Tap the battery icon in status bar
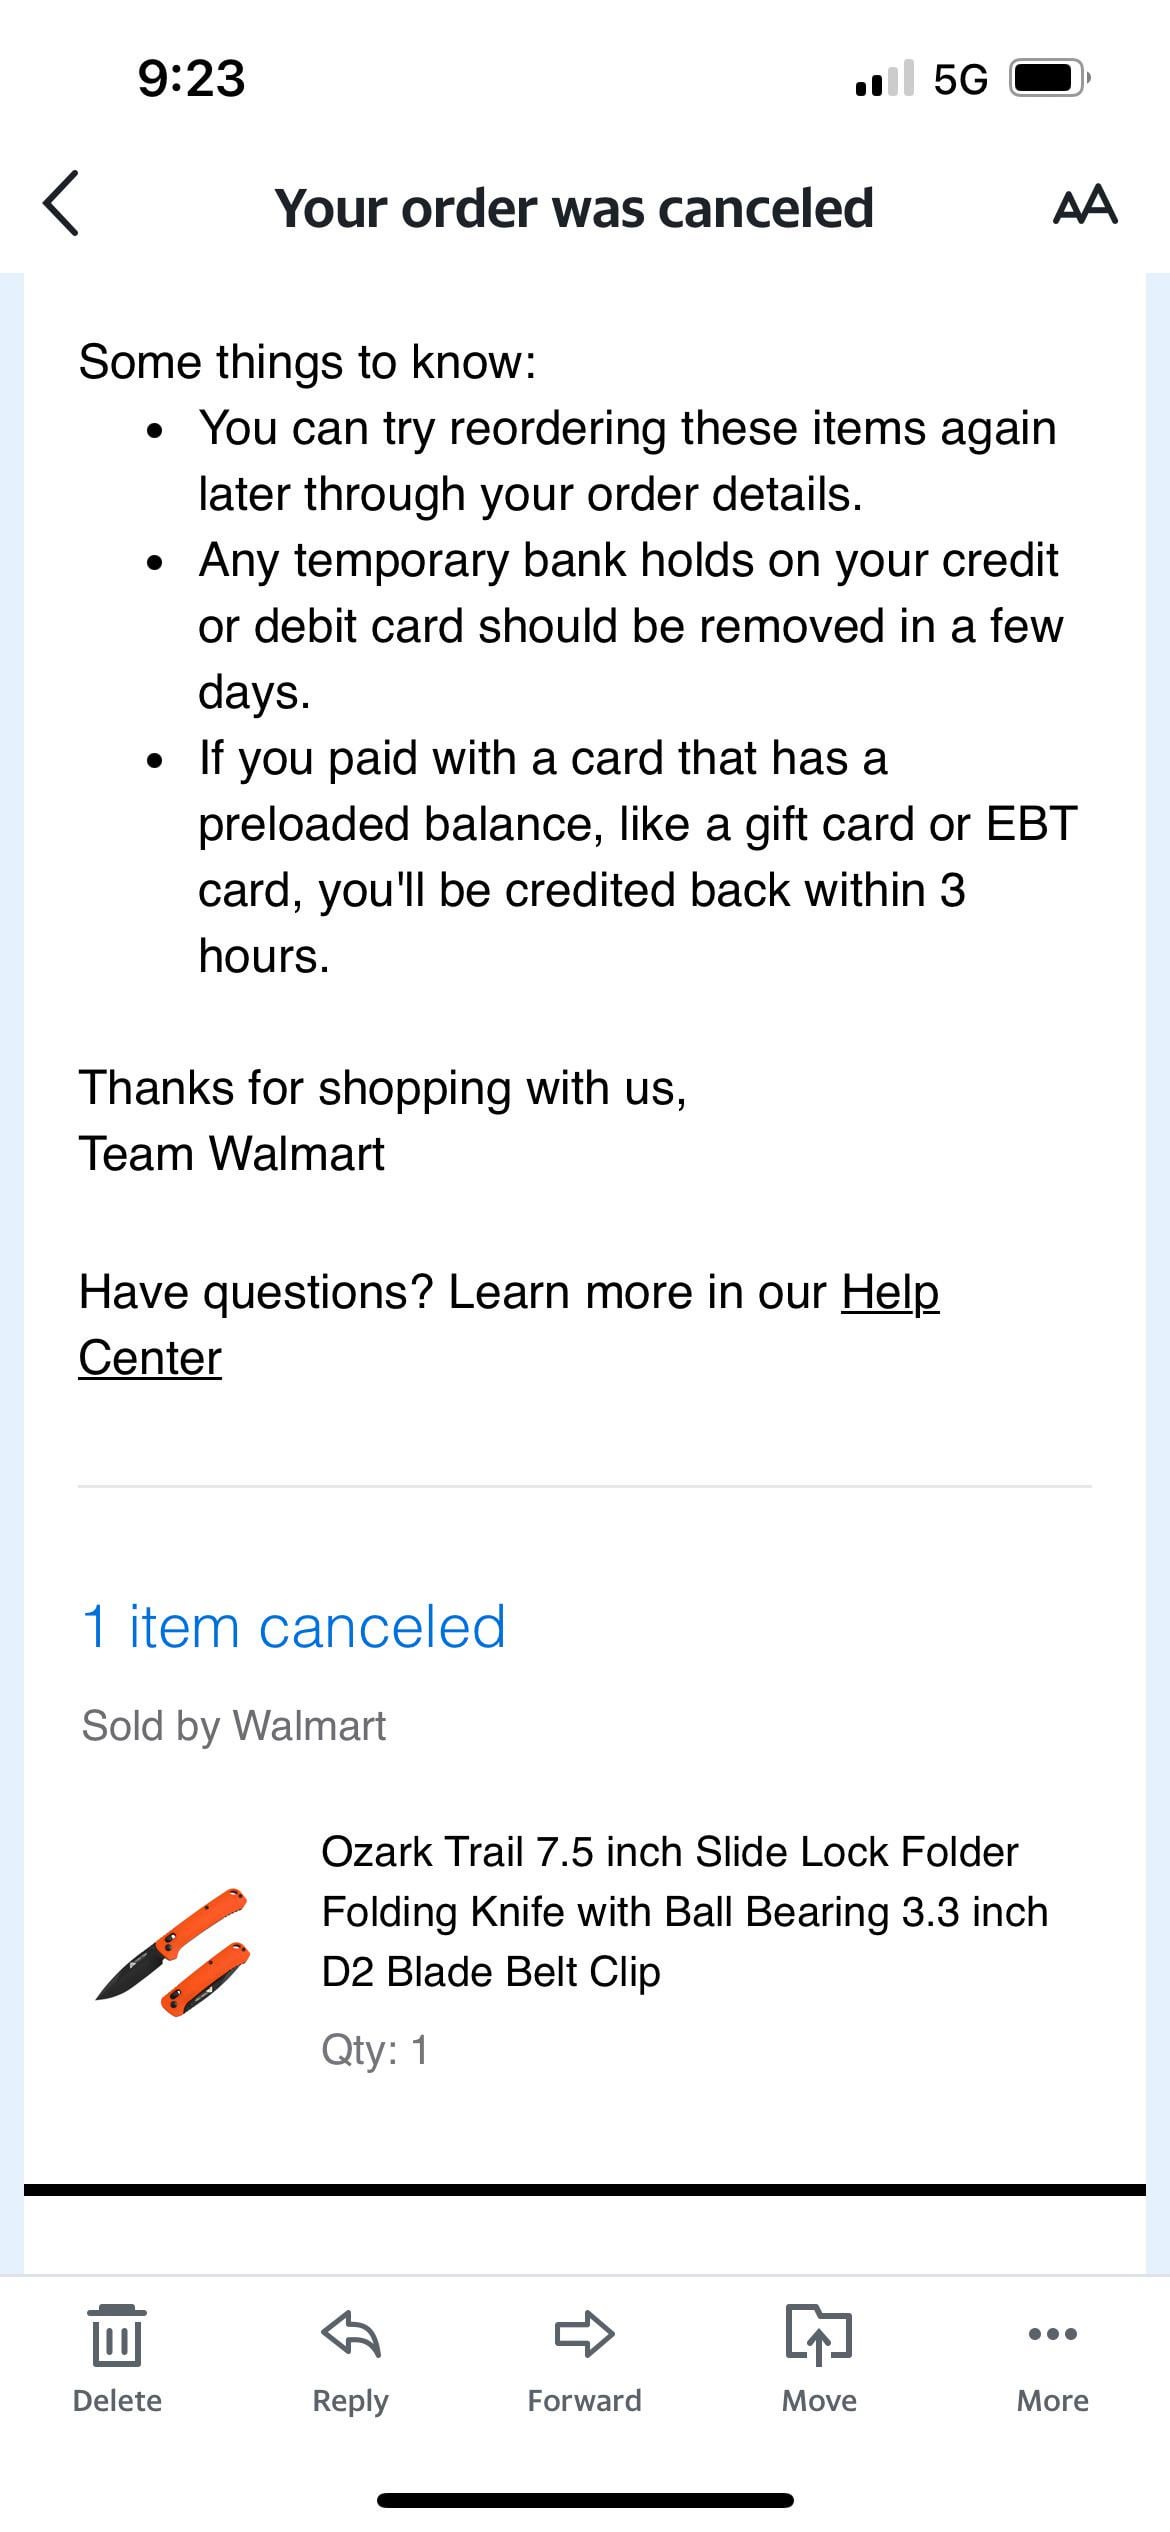 (x=1047, y=78)
